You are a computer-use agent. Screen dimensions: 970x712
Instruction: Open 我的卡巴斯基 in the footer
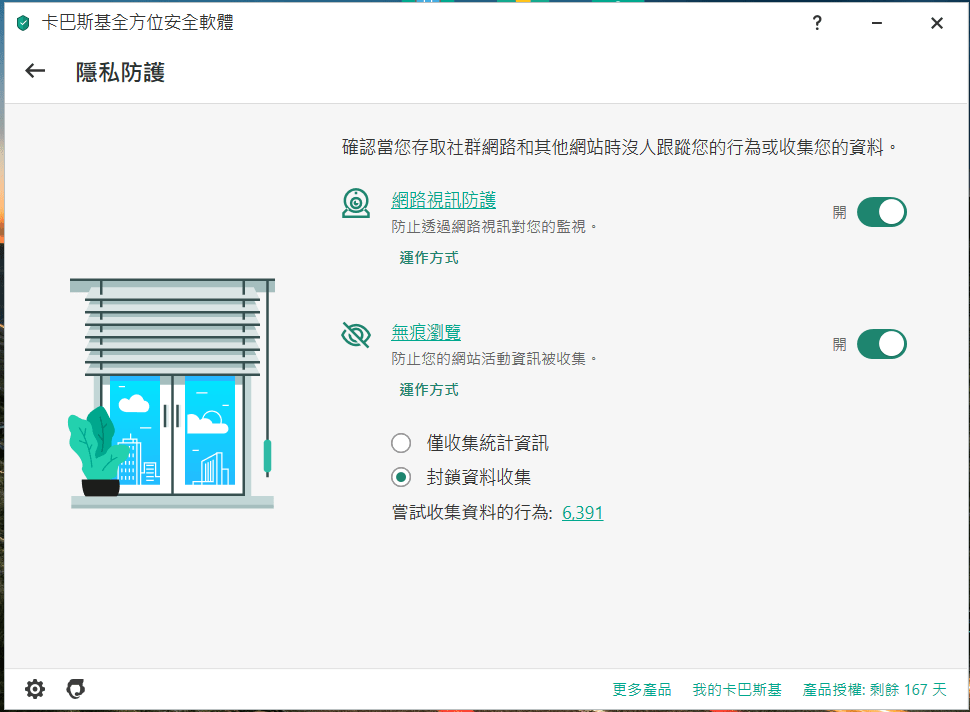pyautogui.click(x=736, y=690)
